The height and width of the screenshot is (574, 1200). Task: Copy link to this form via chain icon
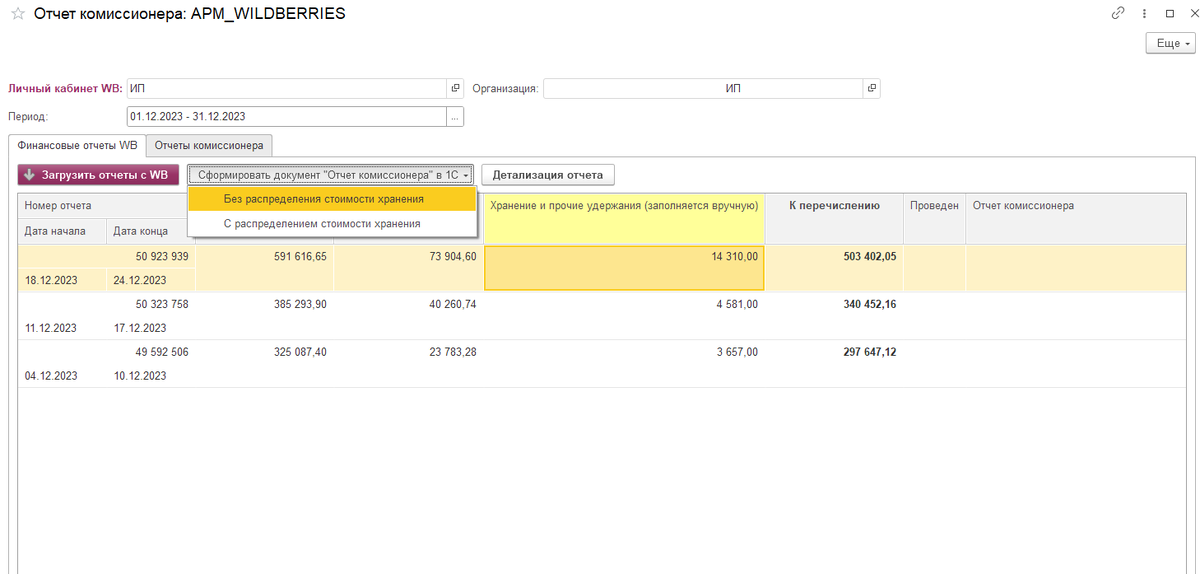tap(1118, 14)
